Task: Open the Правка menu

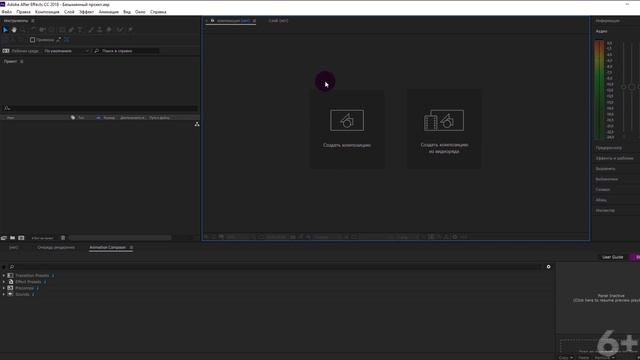Action: pyautogui.click(x=23, y=12)
